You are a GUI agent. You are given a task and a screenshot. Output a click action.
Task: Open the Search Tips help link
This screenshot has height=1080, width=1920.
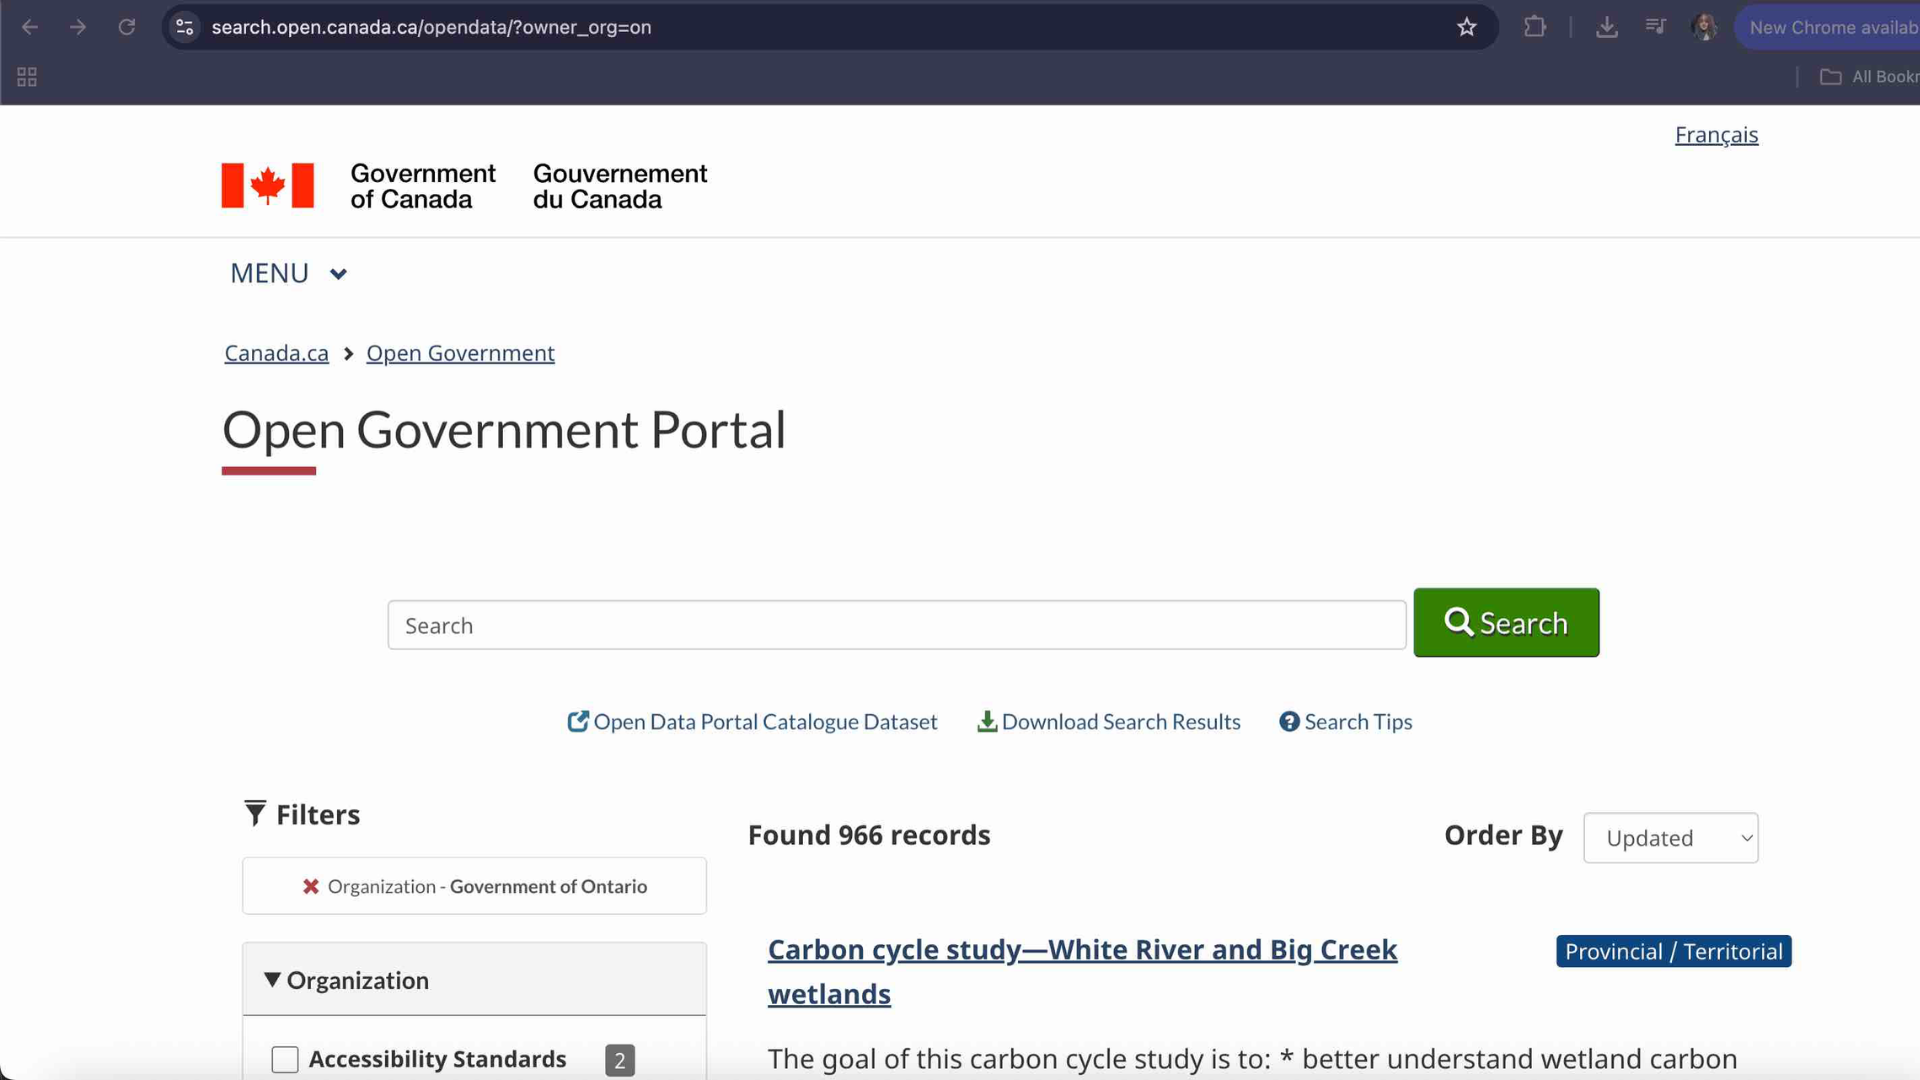(x=1346, y=722)
